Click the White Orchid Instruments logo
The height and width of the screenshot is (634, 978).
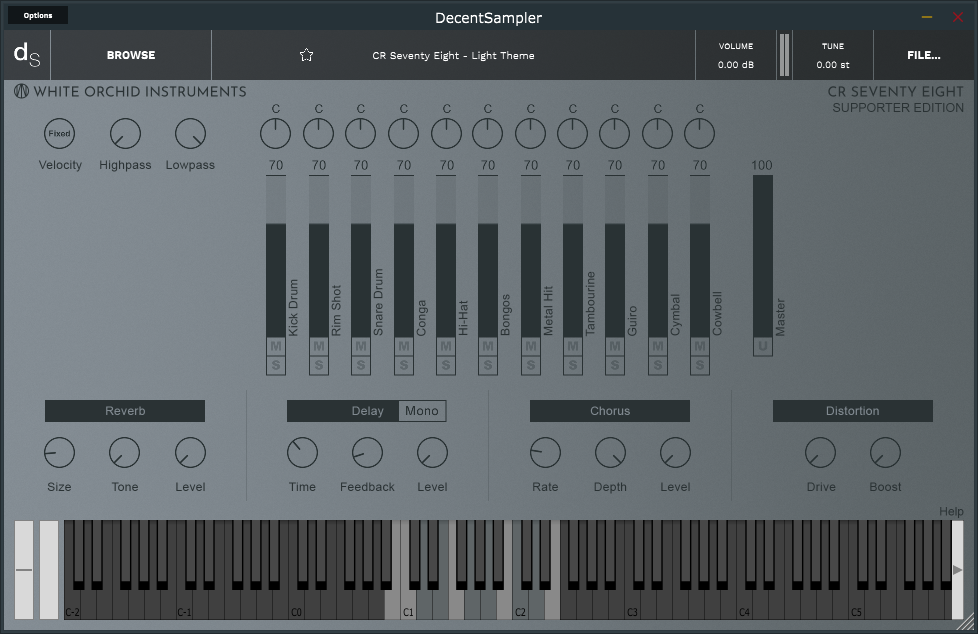tap(21, 92)
